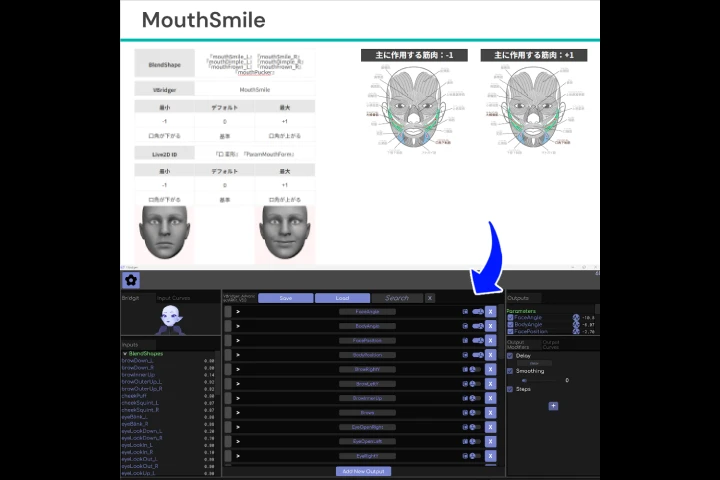720x480 pixels.
Task: Switch to the Input Curves tab
Action: (x=174, y=298)
